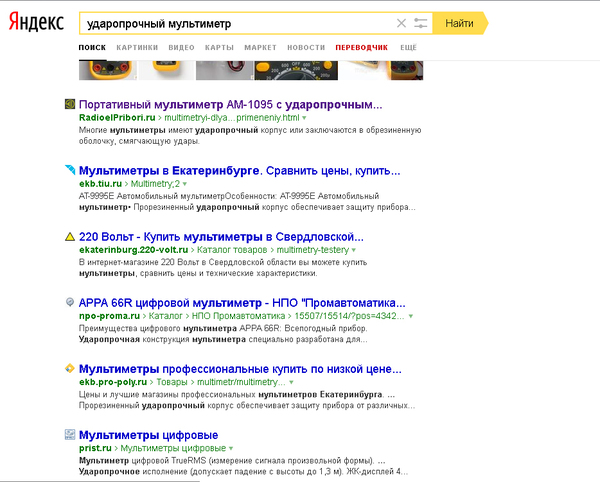Open the first multimeter image thumbnail

[108, 70]
